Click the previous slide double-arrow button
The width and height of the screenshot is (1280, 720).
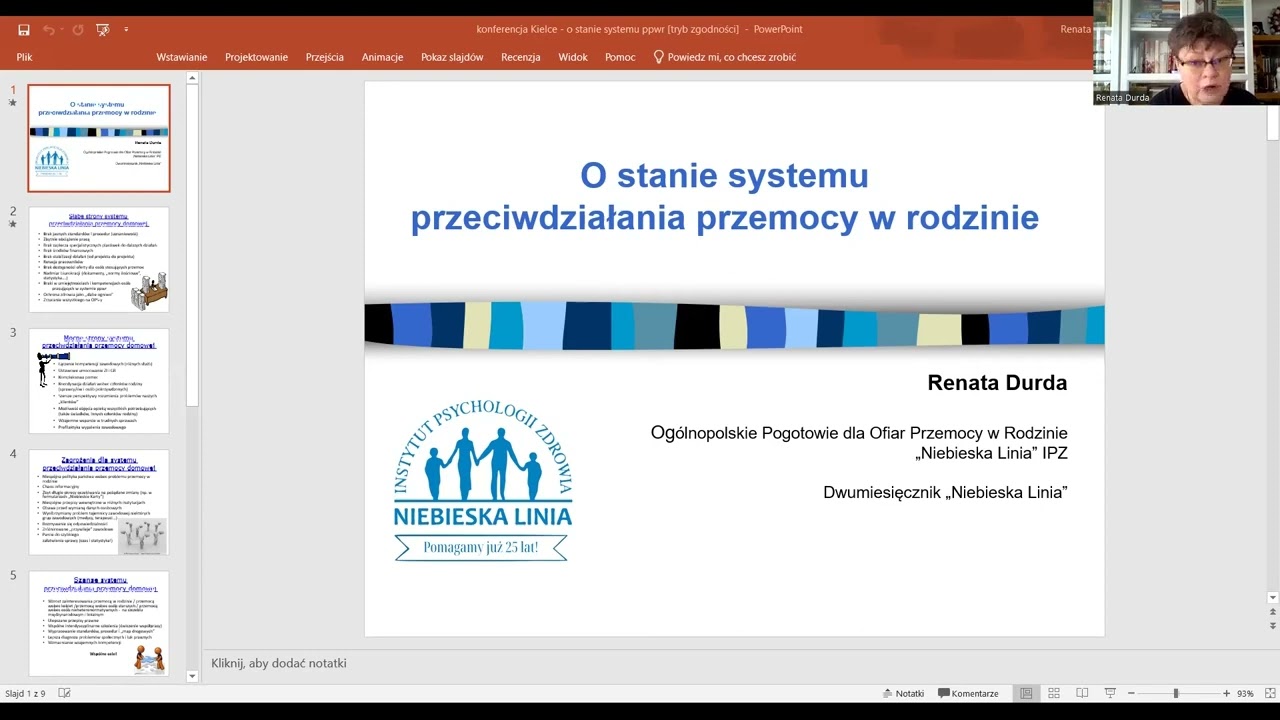coord(1273,612)
